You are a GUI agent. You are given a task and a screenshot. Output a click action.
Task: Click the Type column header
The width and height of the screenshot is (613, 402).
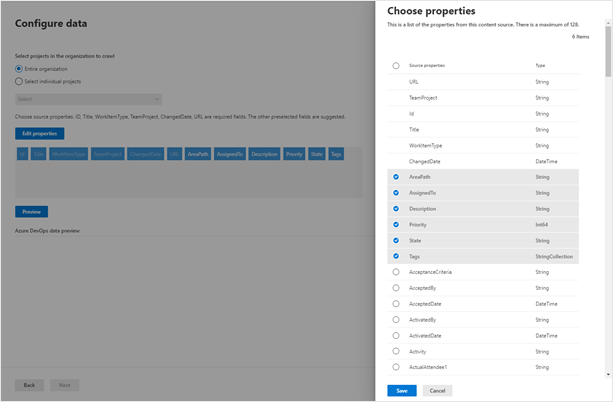tap(540, 66)
